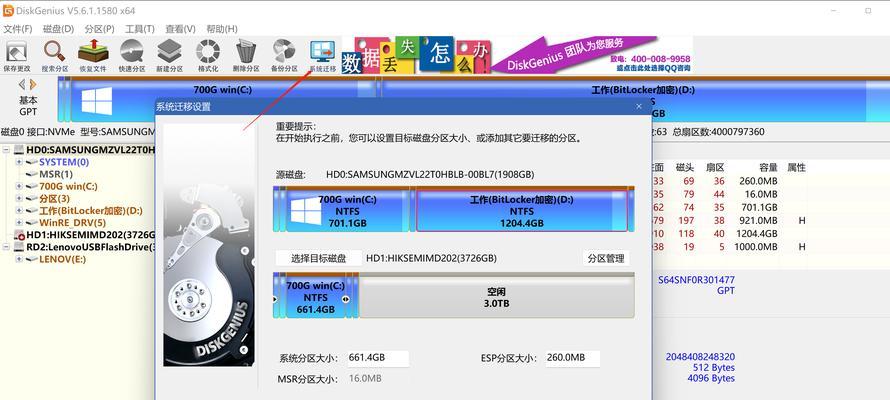Screen dimensions: 890x400
Task: Click the 磁头 column header
Action: pyautogui.click(x=685, y=167)
